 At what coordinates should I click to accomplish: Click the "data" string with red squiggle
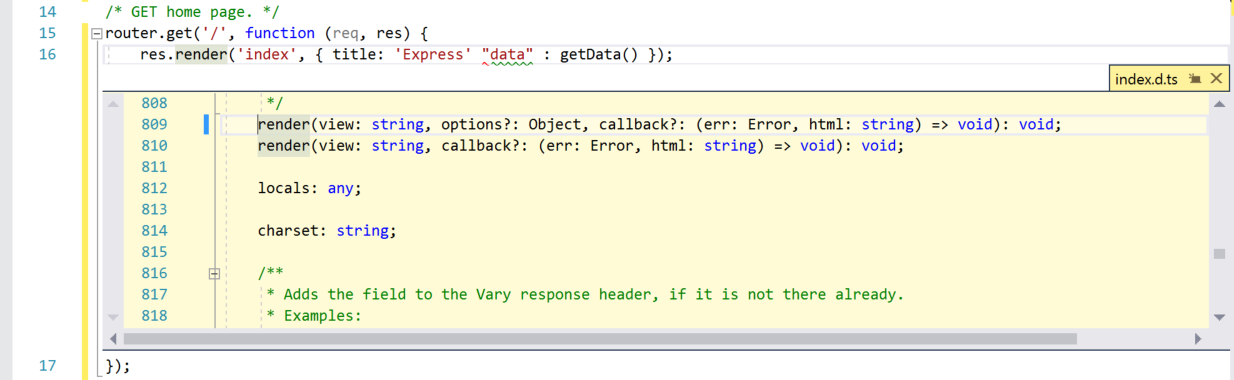pos(507,54)
